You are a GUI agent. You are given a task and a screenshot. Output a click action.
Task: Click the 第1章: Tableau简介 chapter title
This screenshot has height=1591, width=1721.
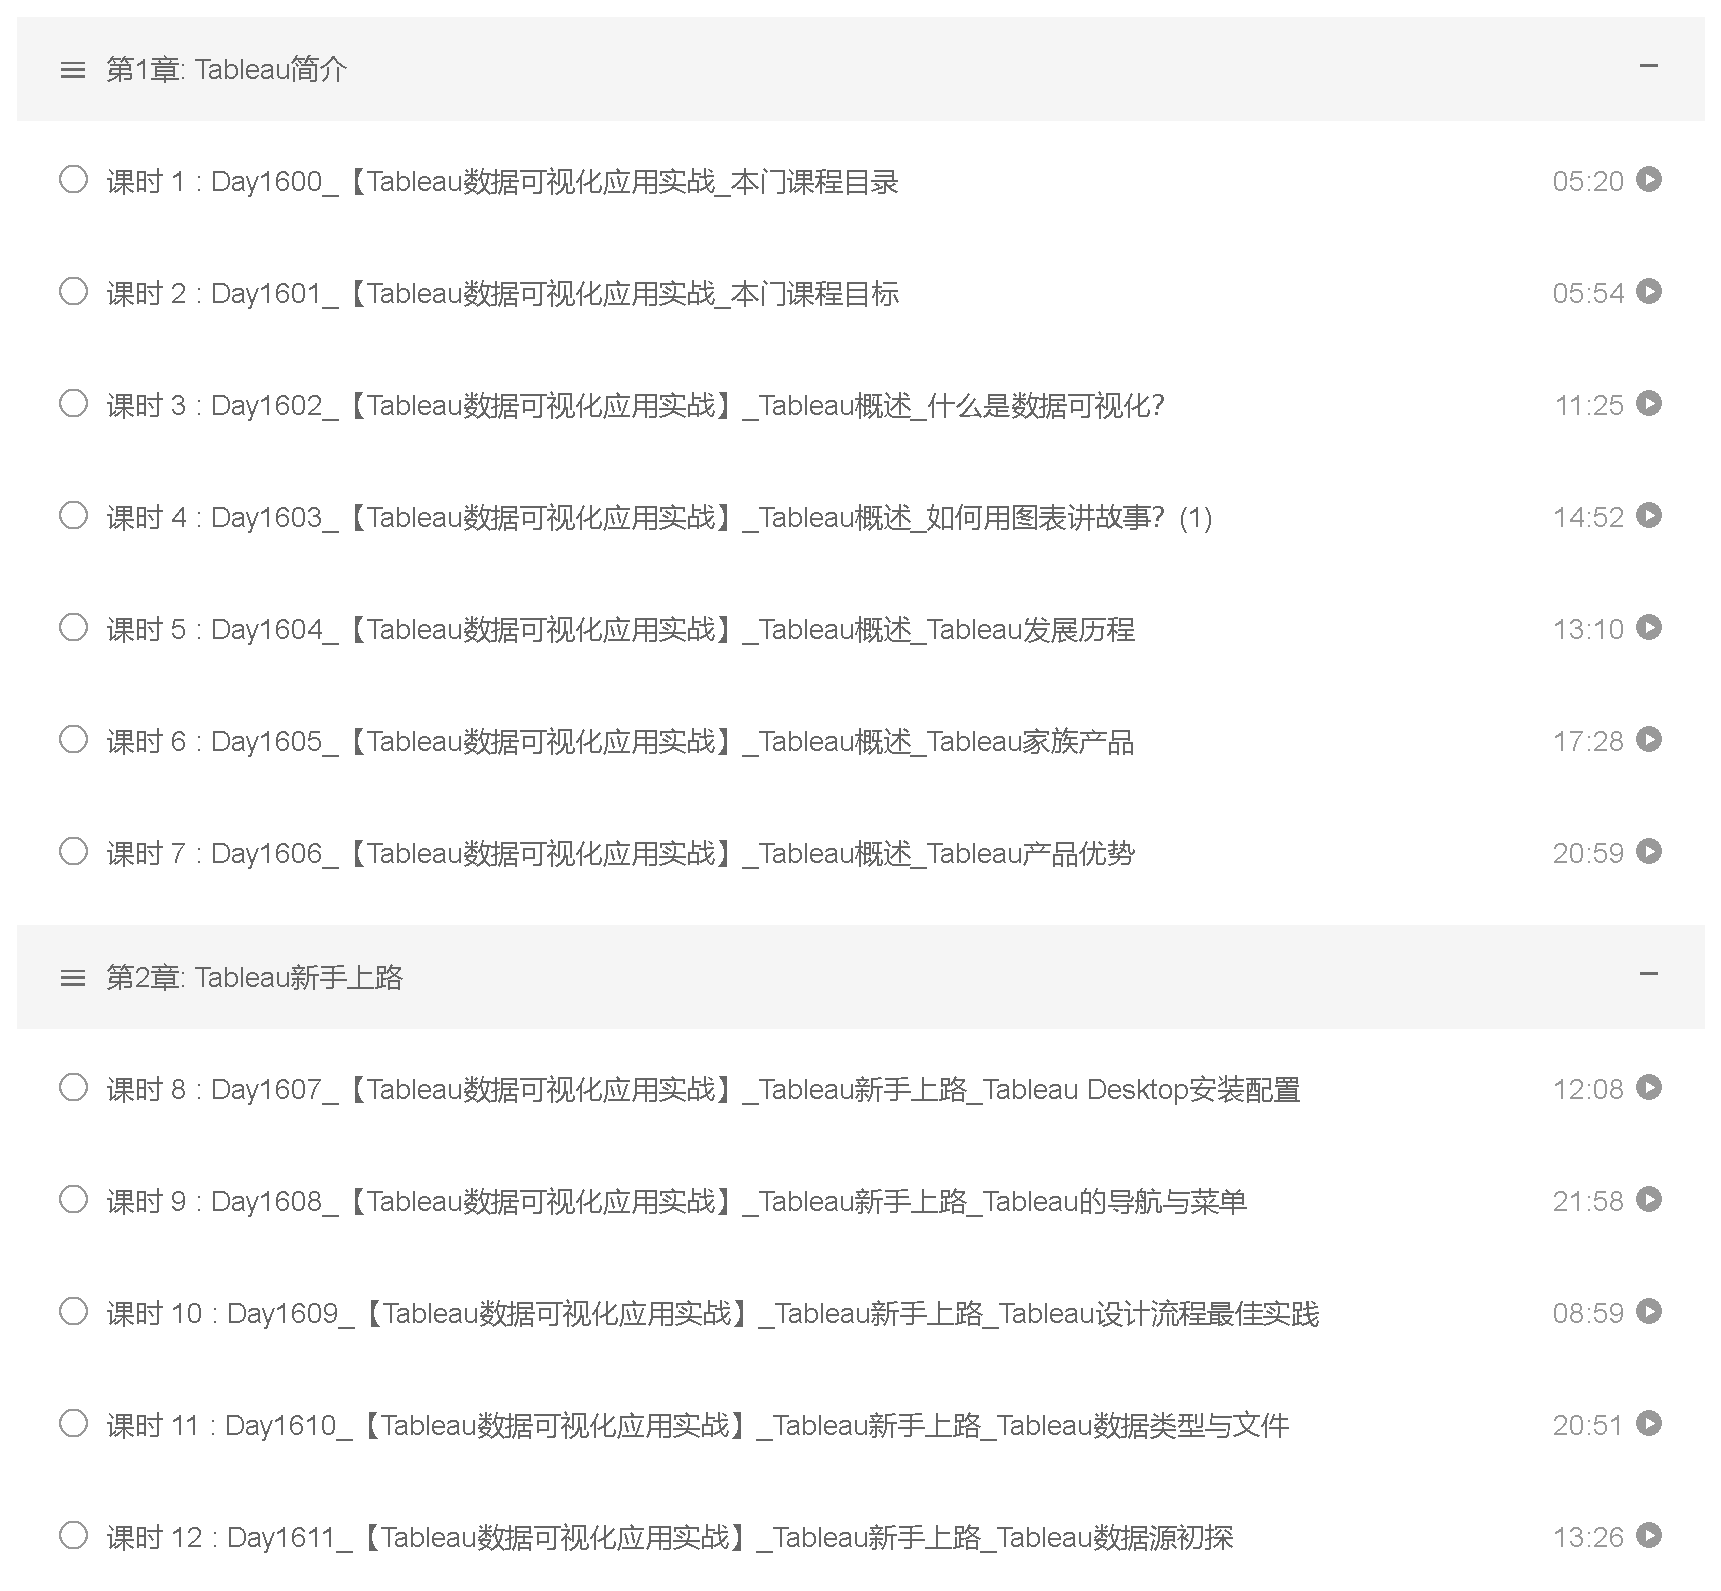pos(226,69)
